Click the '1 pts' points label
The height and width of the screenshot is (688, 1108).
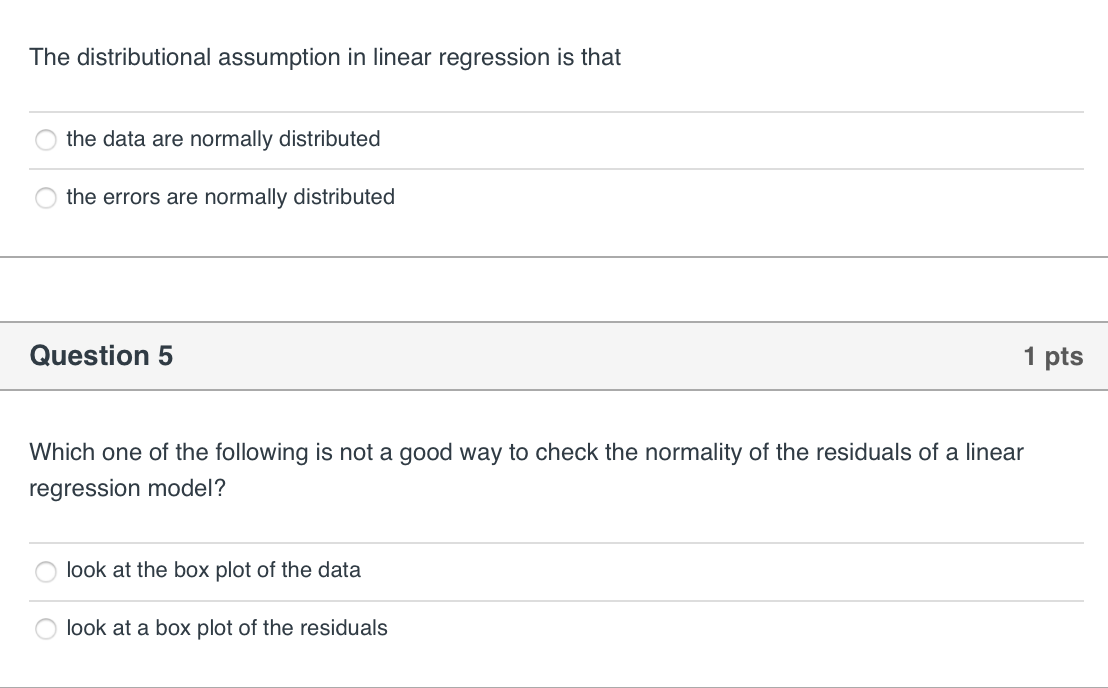pyautogui.click(x=1052, y=356)
